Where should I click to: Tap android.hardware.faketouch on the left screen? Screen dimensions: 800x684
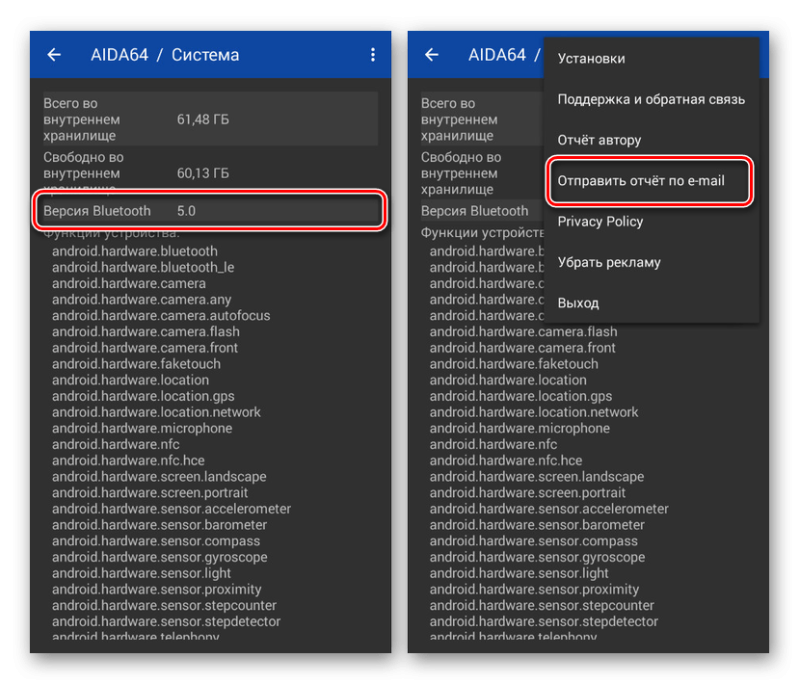point(136,364)
